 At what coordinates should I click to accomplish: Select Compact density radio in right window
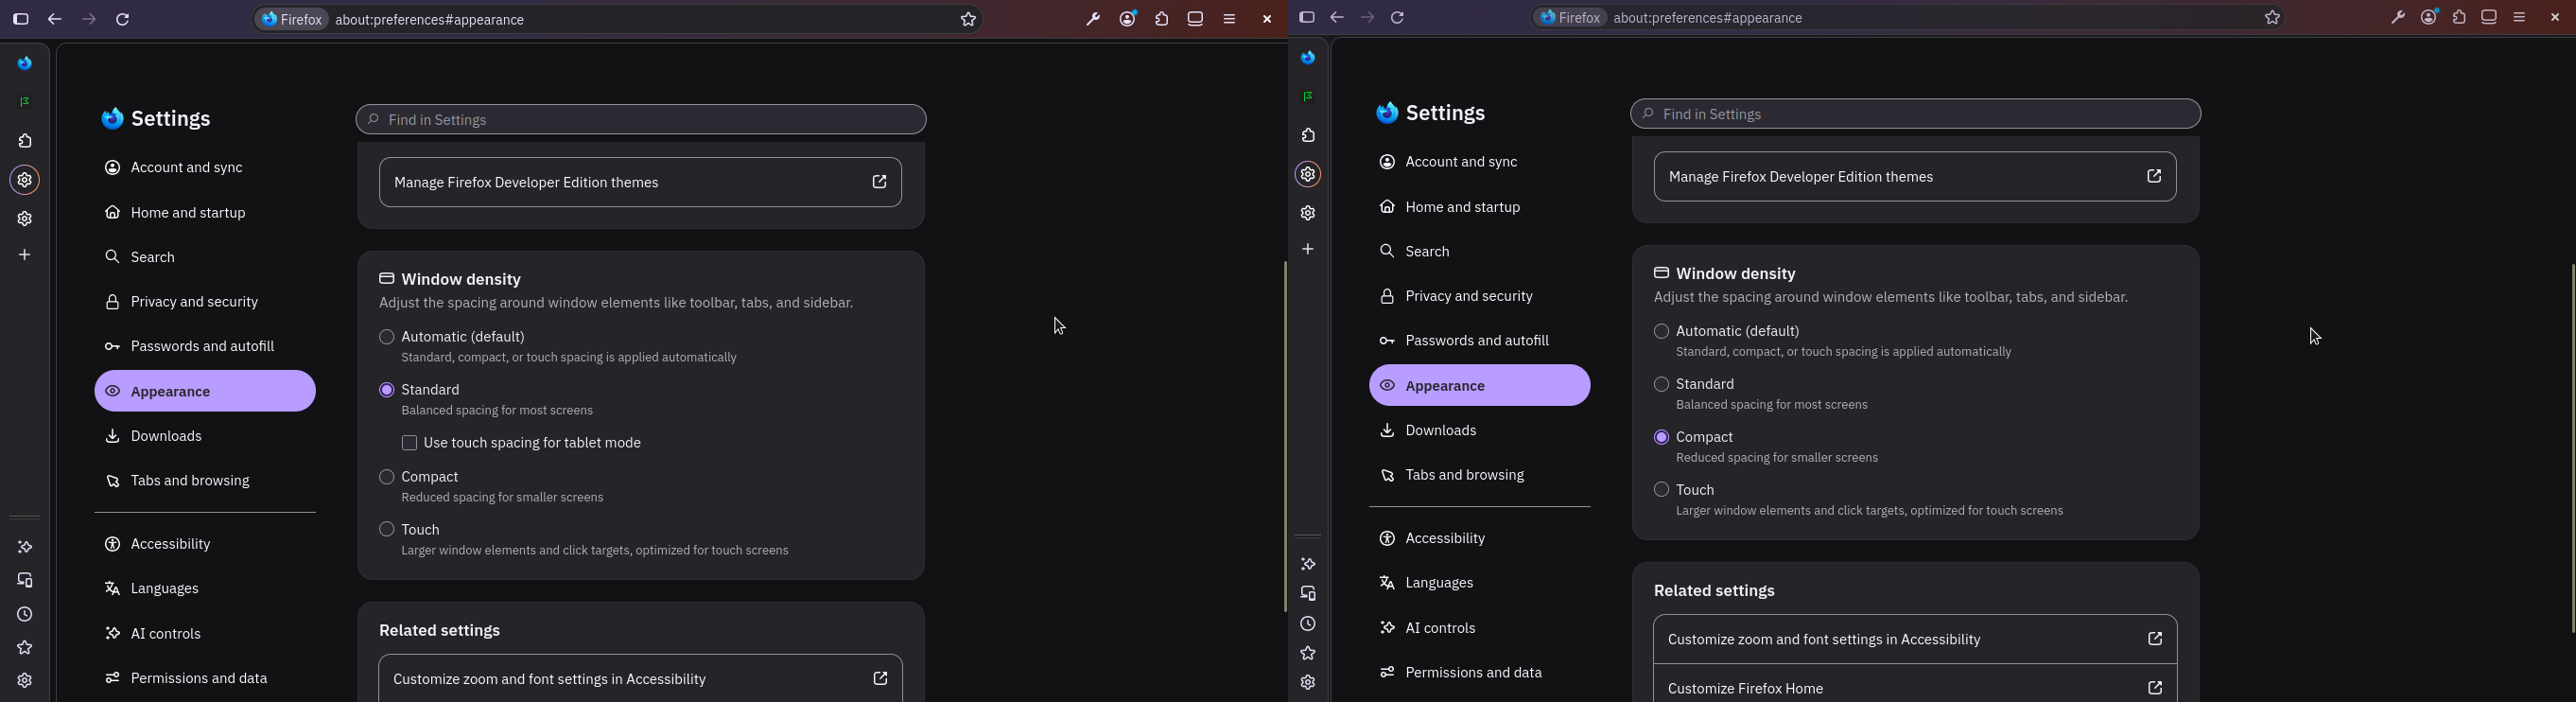point(1661,437)
